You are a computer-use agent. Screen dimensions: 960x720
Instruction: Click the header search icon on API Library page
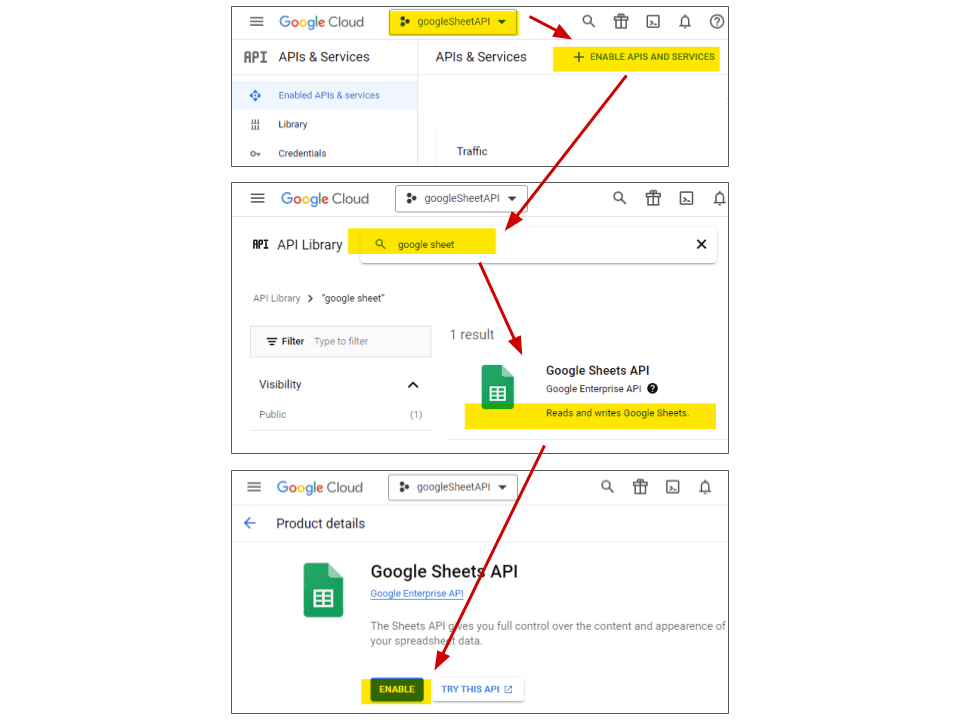(x=620, y=198)
